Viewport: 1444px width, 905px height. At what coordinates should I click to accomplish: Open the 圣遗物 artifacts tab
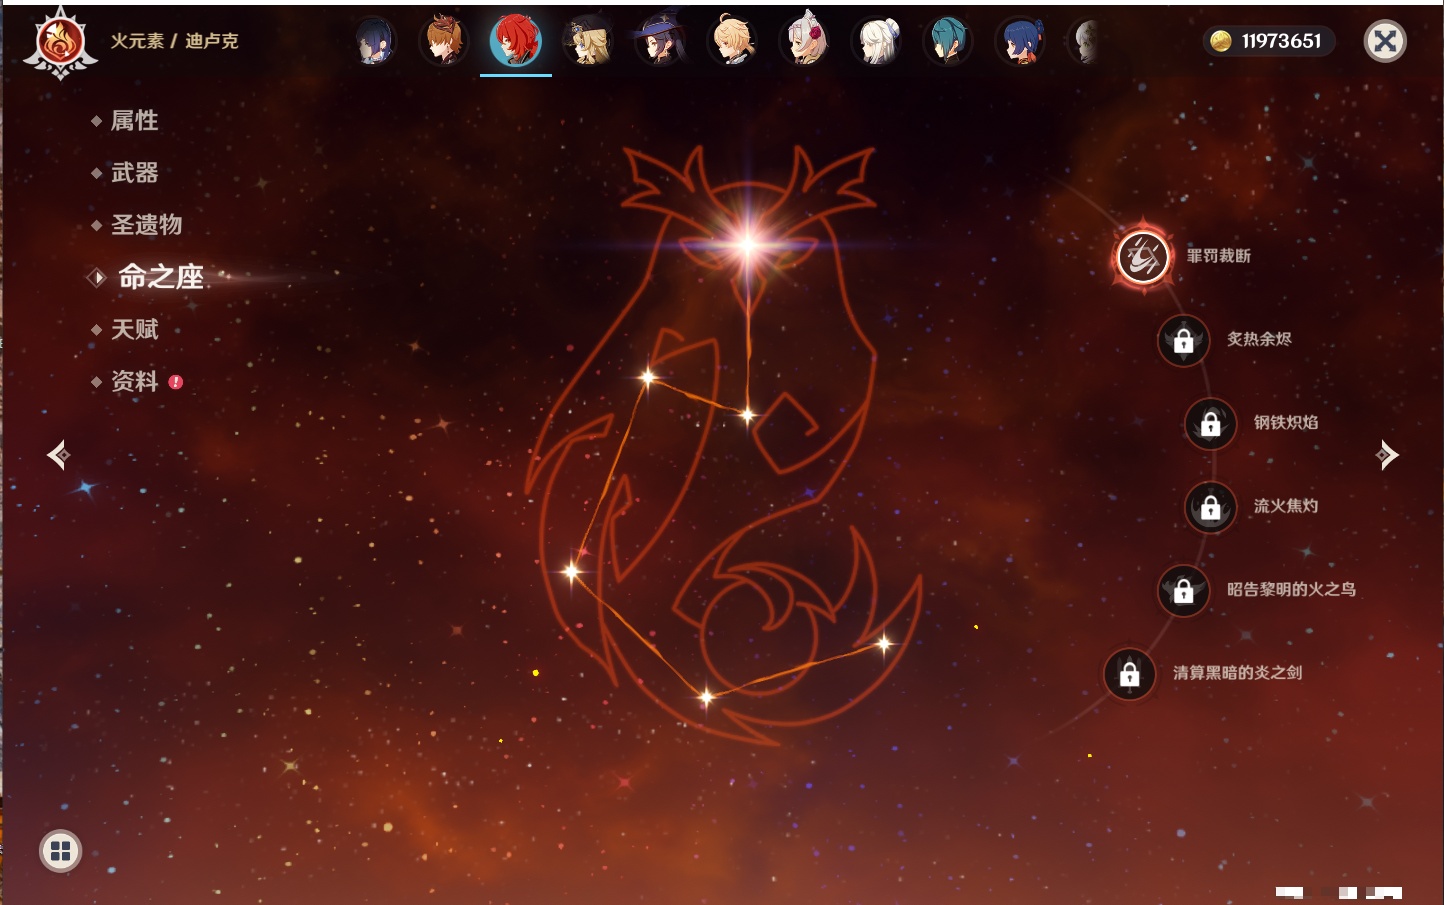(146, 225)
